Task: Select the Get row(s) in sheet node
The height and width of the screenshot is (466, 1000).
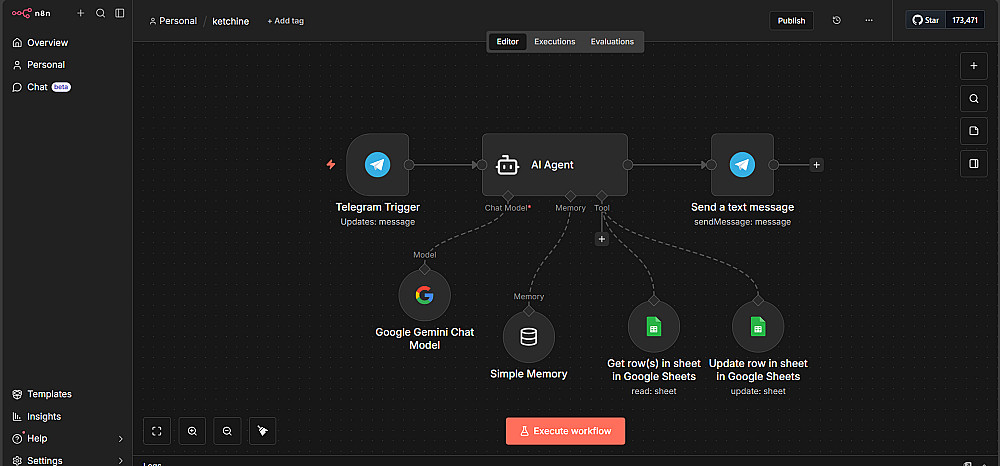Action: click(653, 327)
